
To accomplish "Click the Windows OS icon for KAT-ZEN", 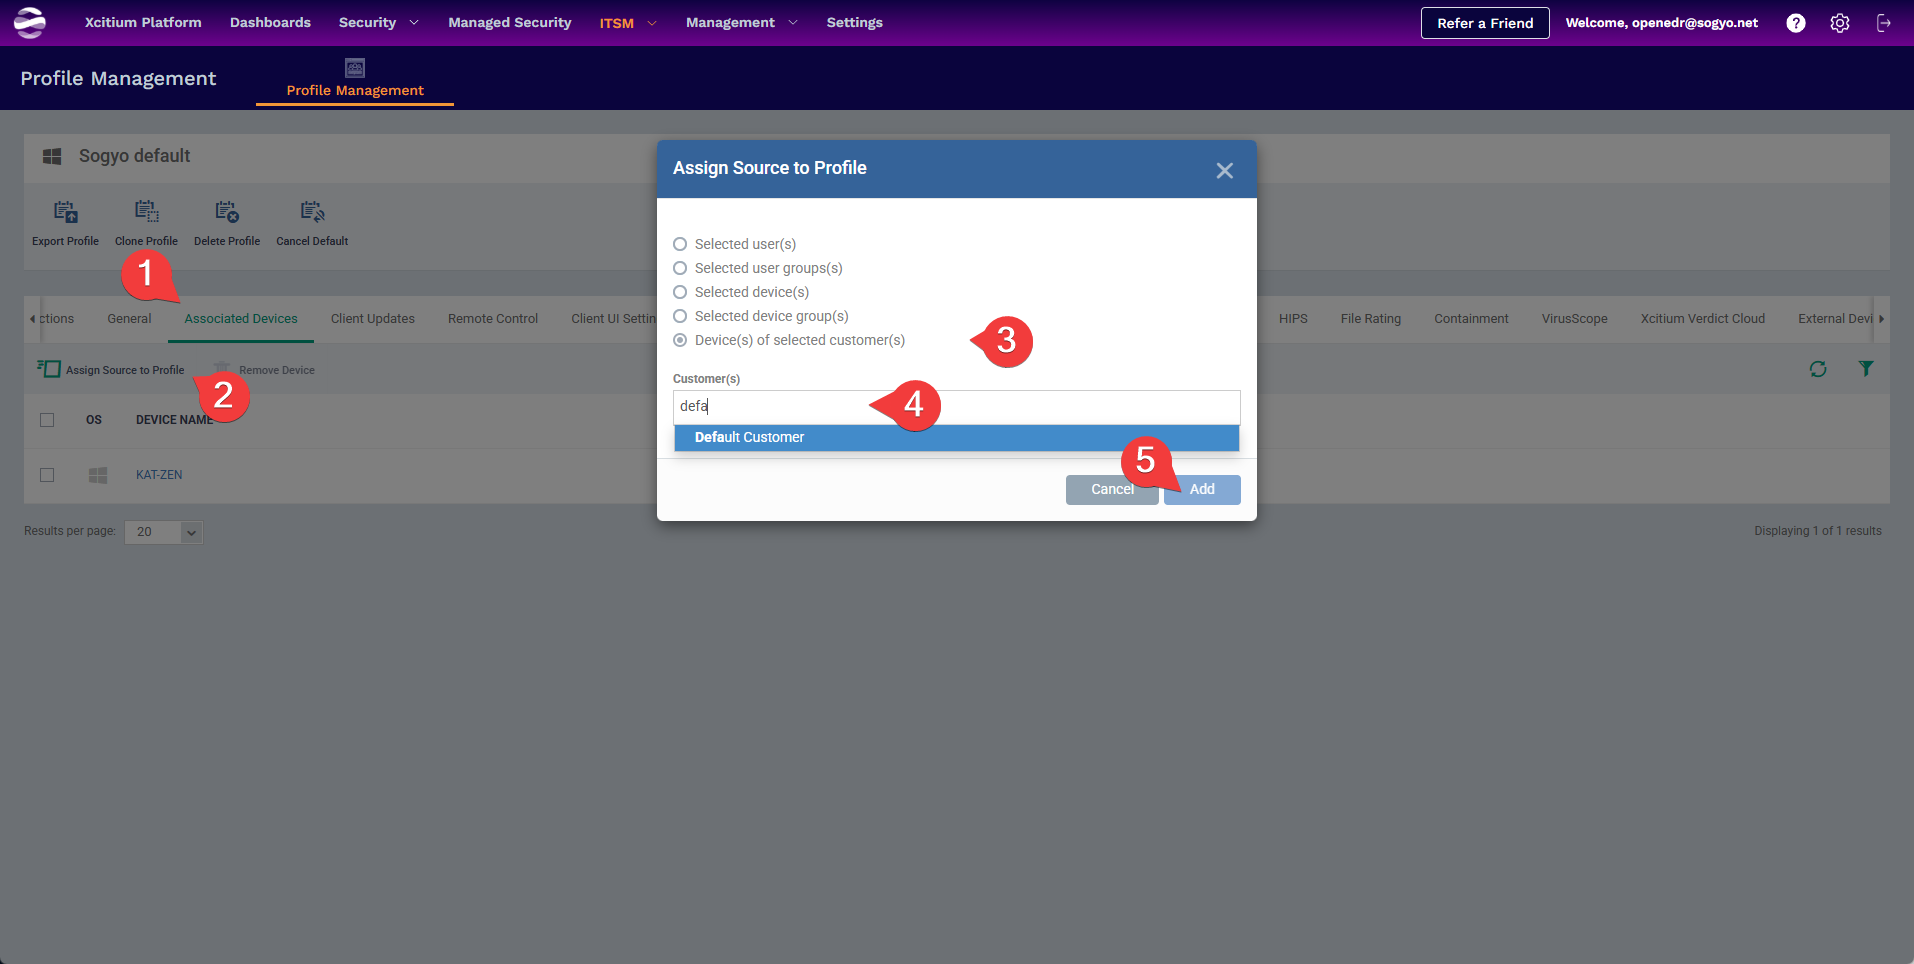I will tap(98, 475).
